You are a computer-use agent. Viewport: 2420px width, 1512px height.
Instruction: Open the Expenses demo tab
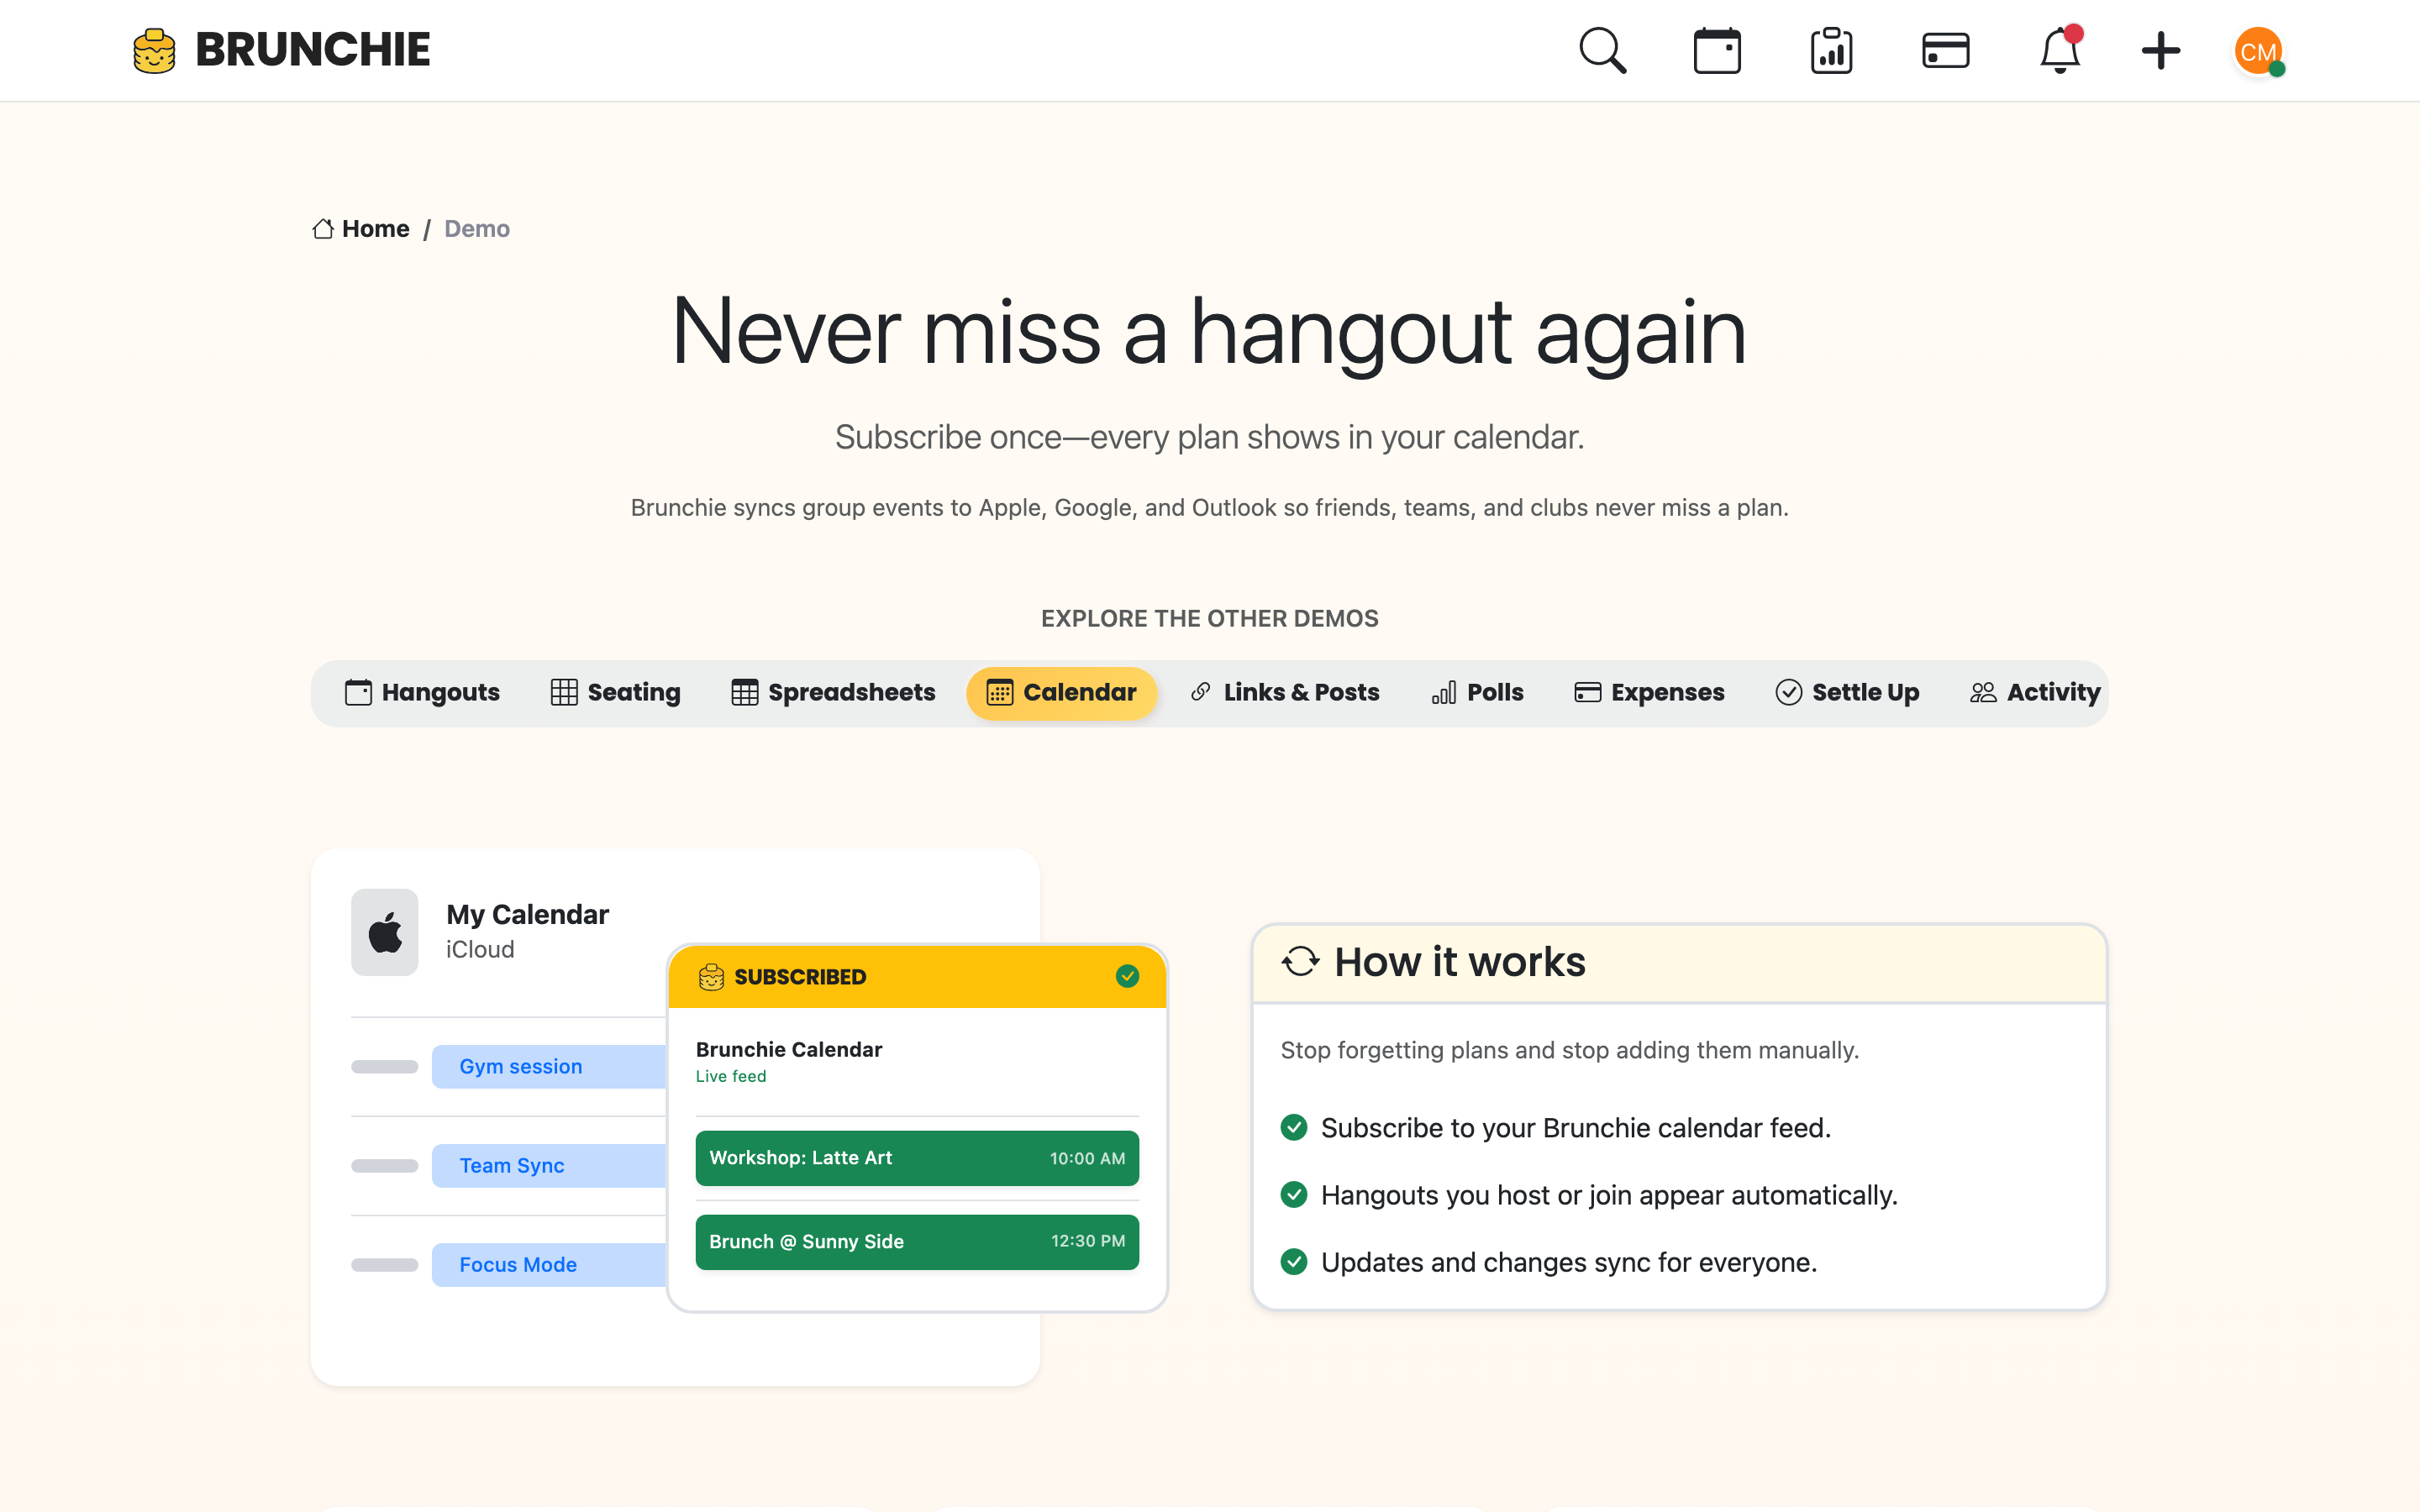pyautogui.click(x=1649, y=692)
